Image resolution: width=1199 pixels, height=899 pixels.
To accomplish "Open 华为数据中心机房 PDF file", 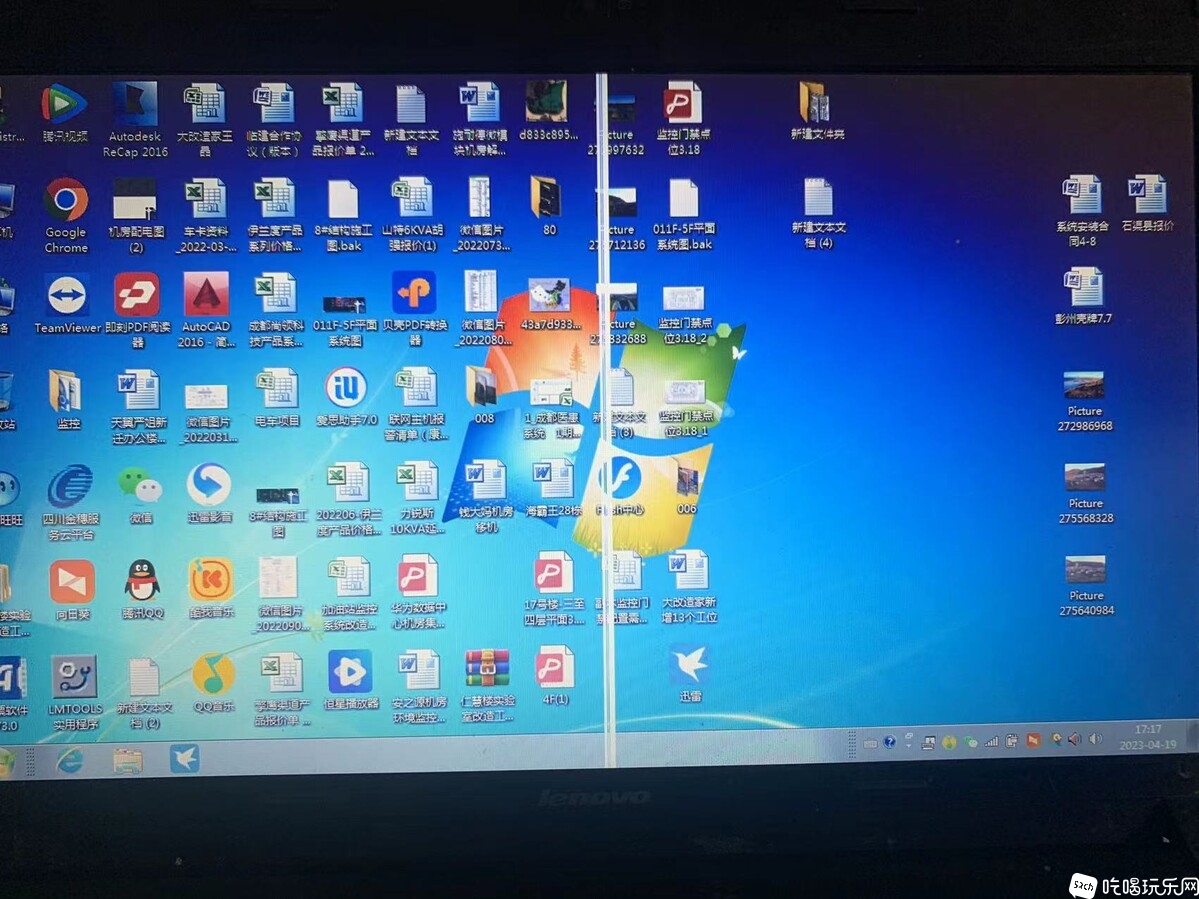I will click(419, 592).
